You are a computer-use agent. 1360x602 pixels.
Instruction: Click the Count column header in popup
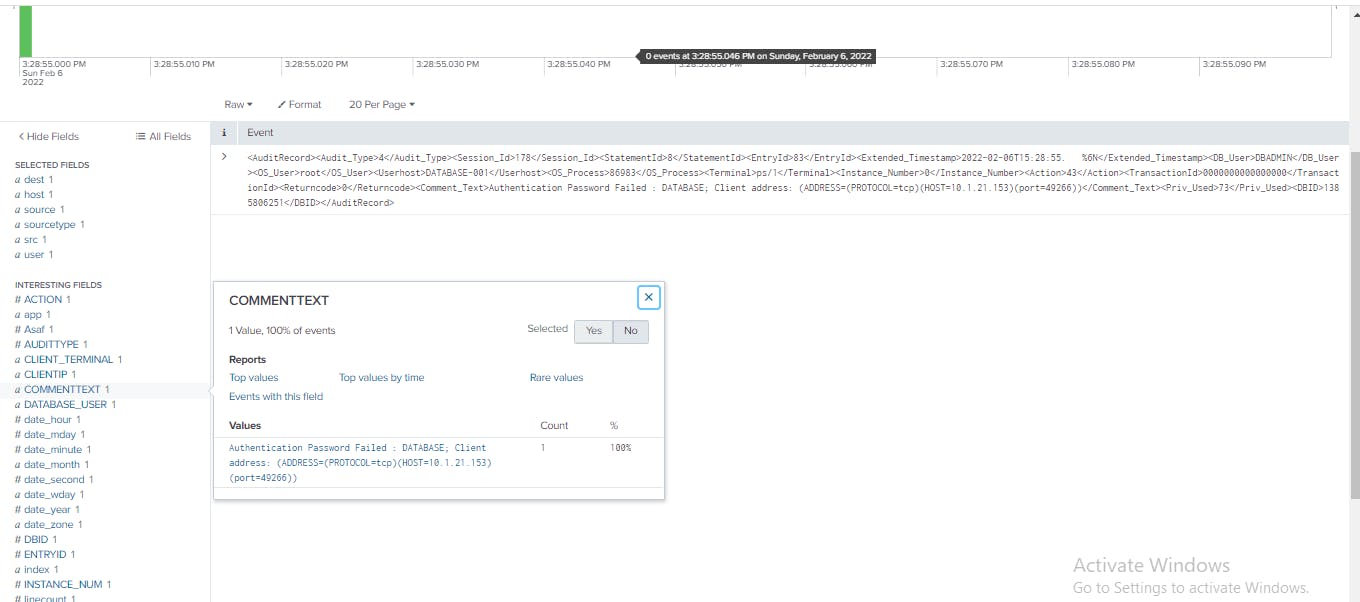coord(554,426)
